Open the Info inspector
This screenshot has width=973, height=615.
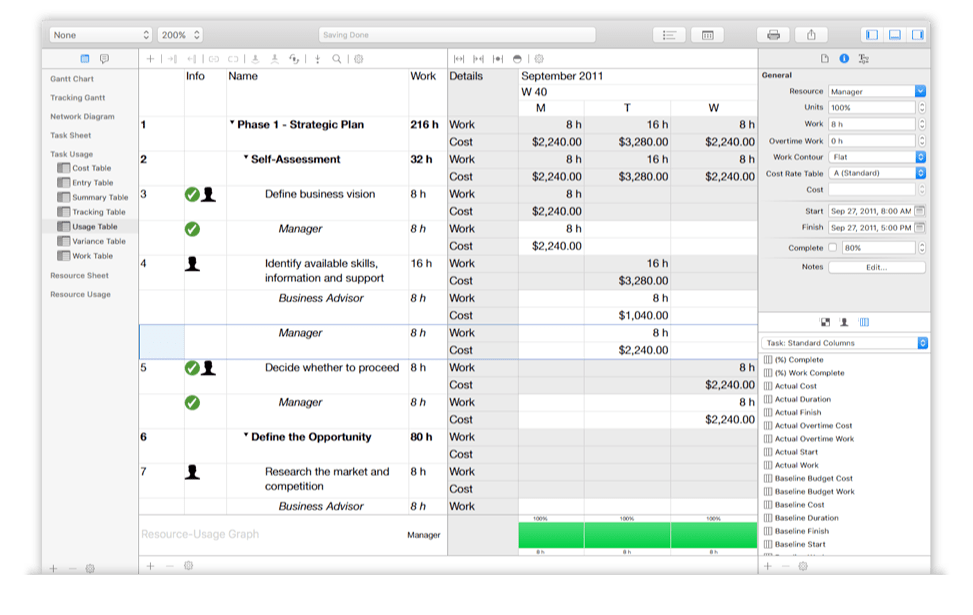tap(843, 58)
